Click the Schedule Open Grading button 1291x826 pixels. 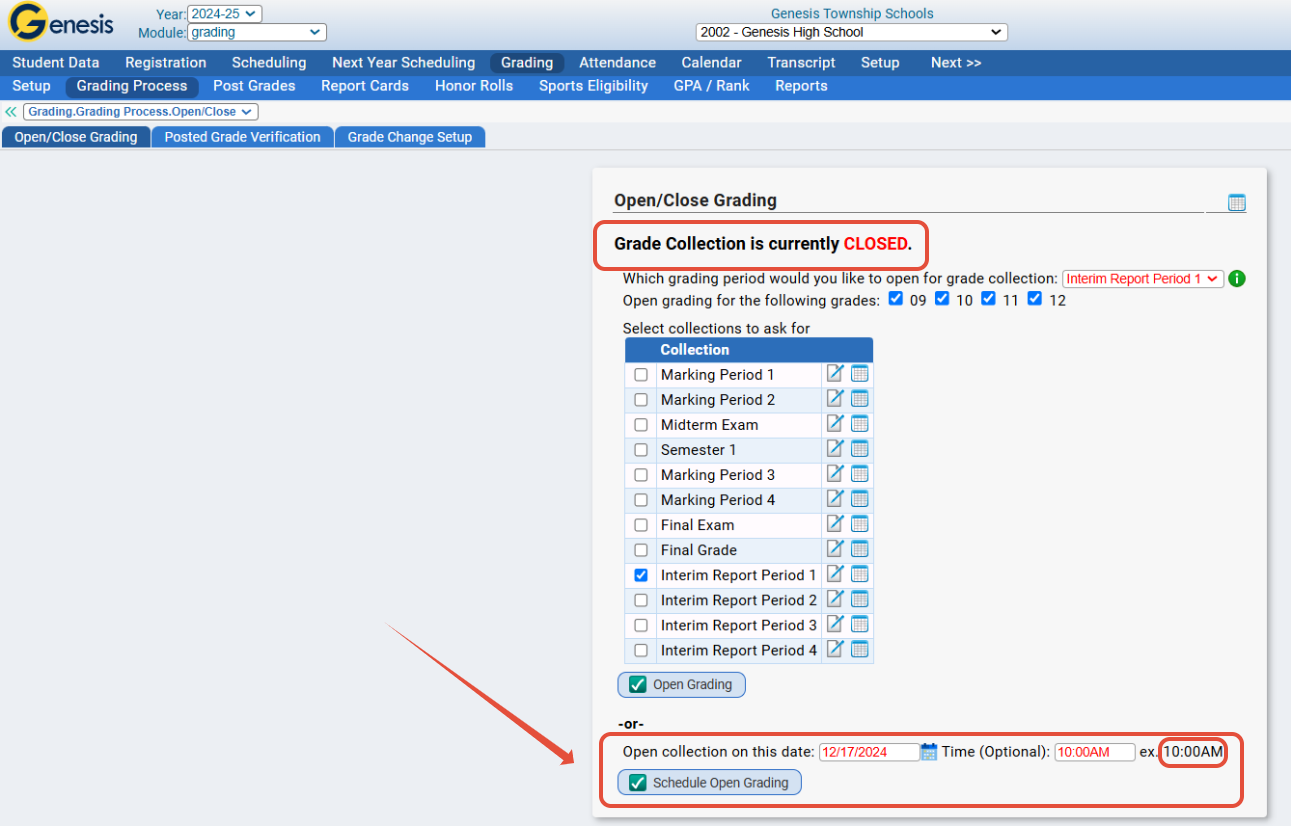click(710, 783)
